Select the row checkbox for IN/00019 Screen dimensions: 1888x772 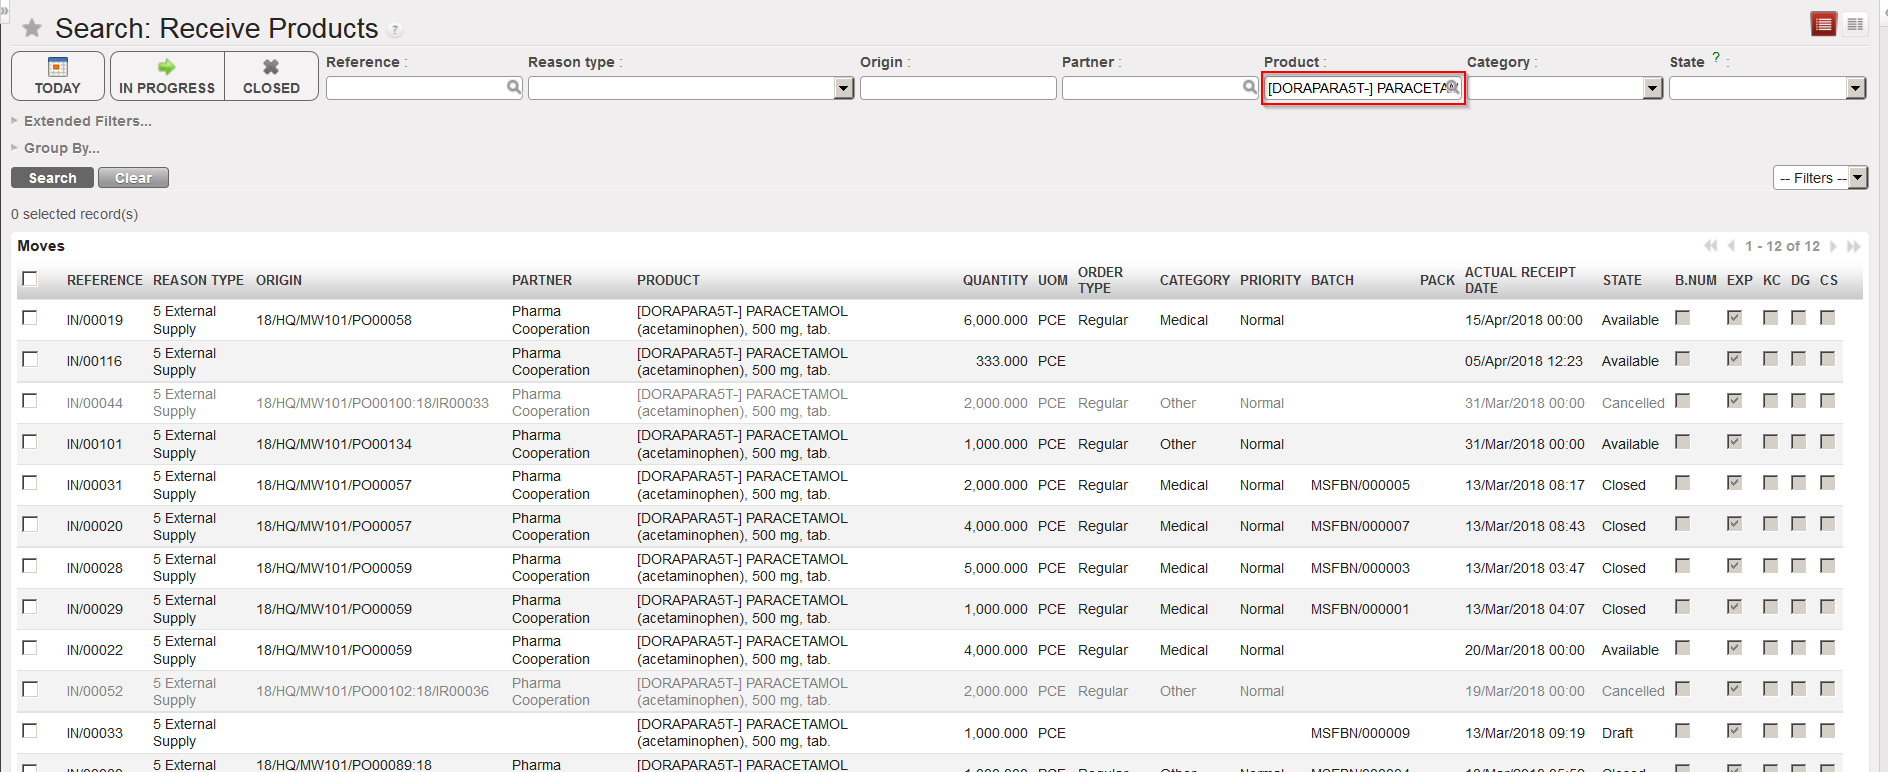click(x=30, y=318)
